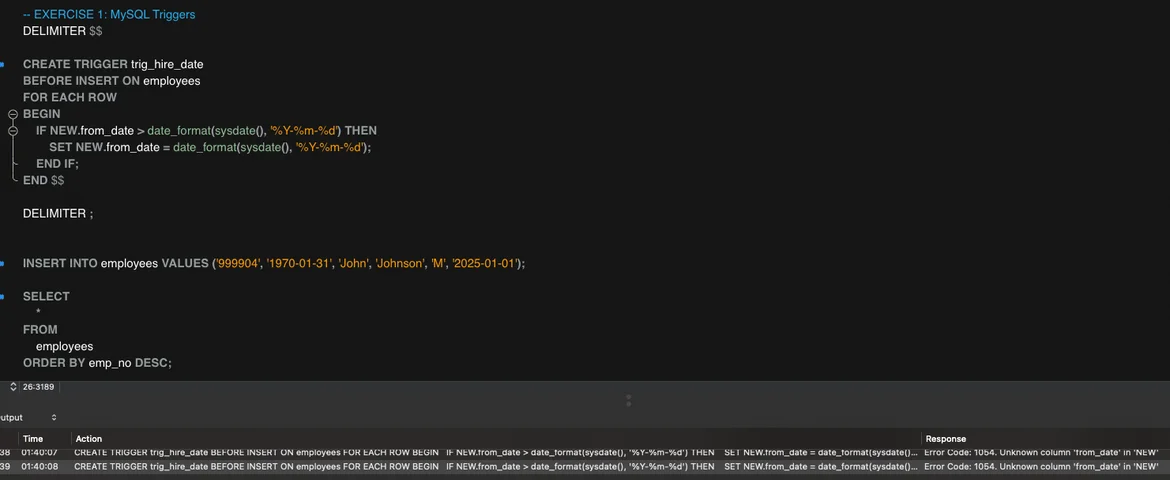
Task: Click statement marker beside SELECT
Action: (x=2, y=297)
